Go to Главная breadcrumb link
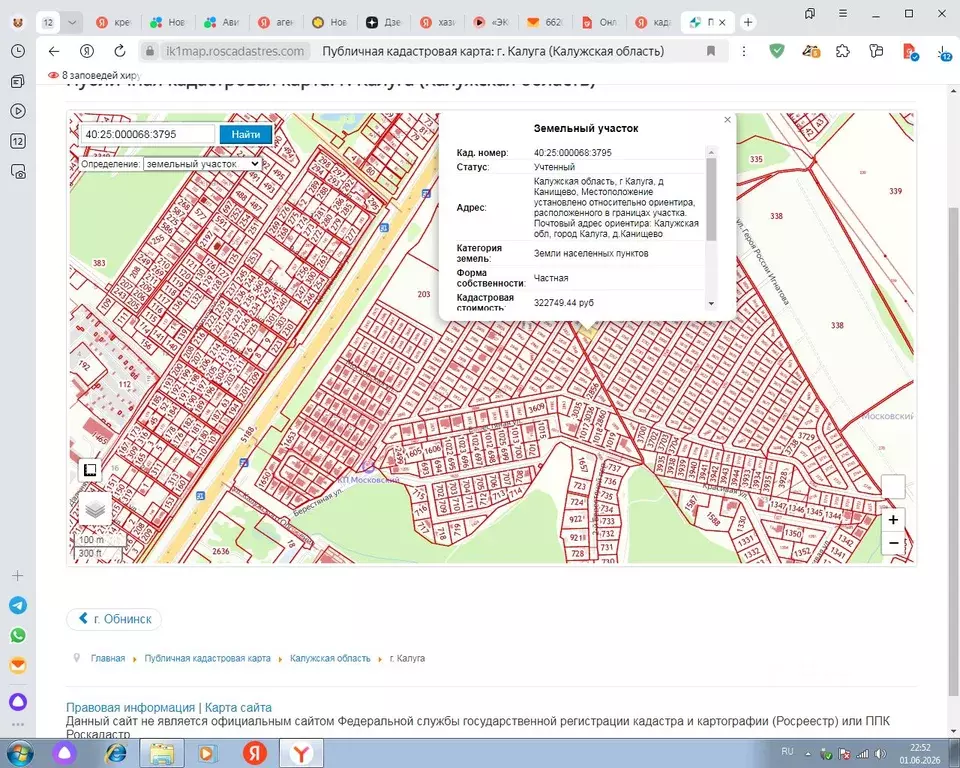 pyautogui.click(x=108, y=658)
